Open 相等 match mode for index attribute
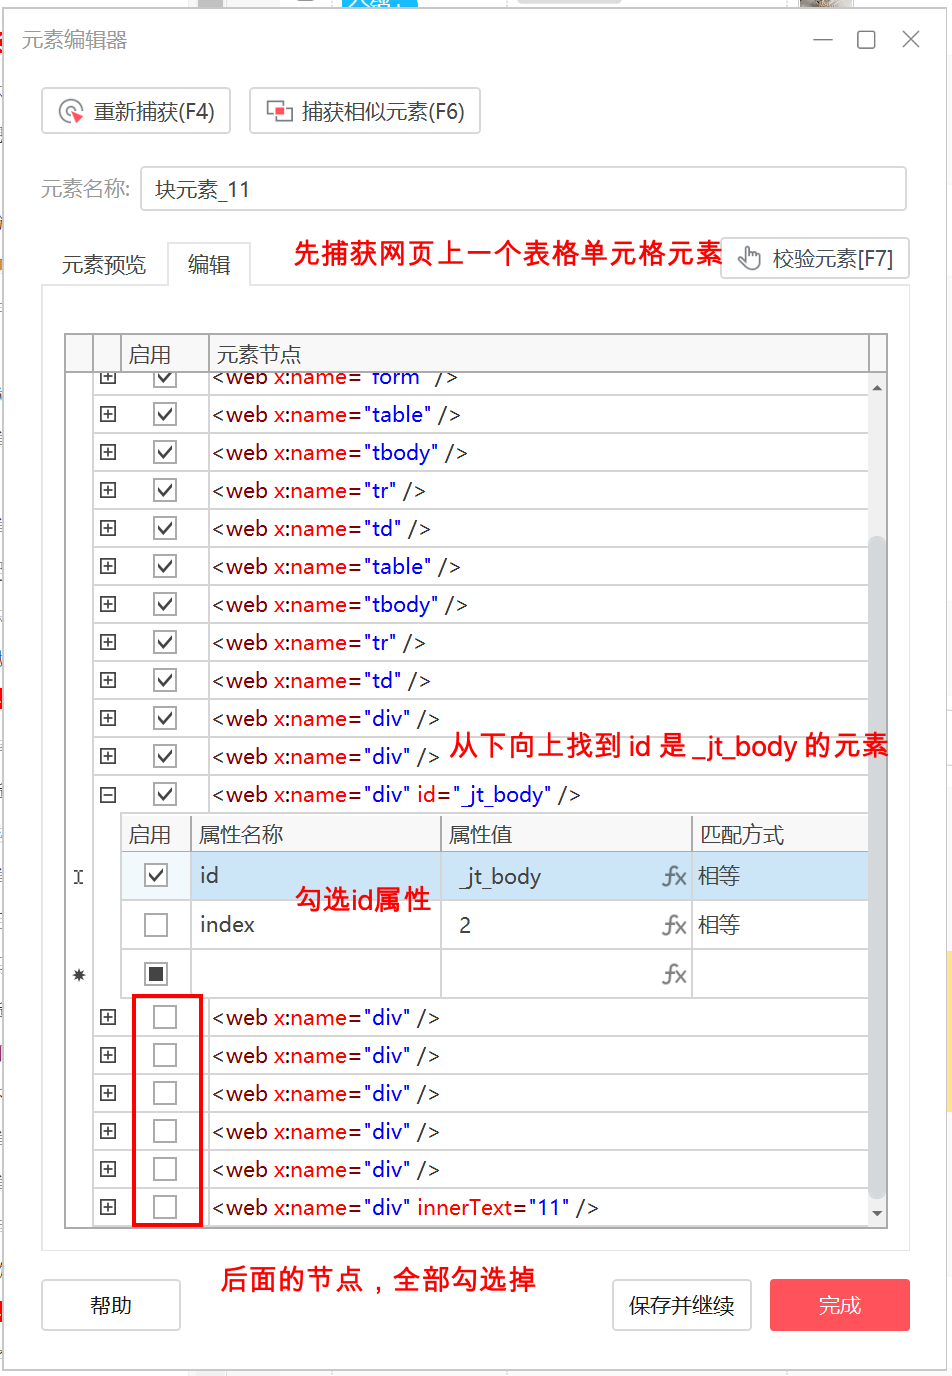The height and width of the screenshot is (1376, 952). [780, 925]
